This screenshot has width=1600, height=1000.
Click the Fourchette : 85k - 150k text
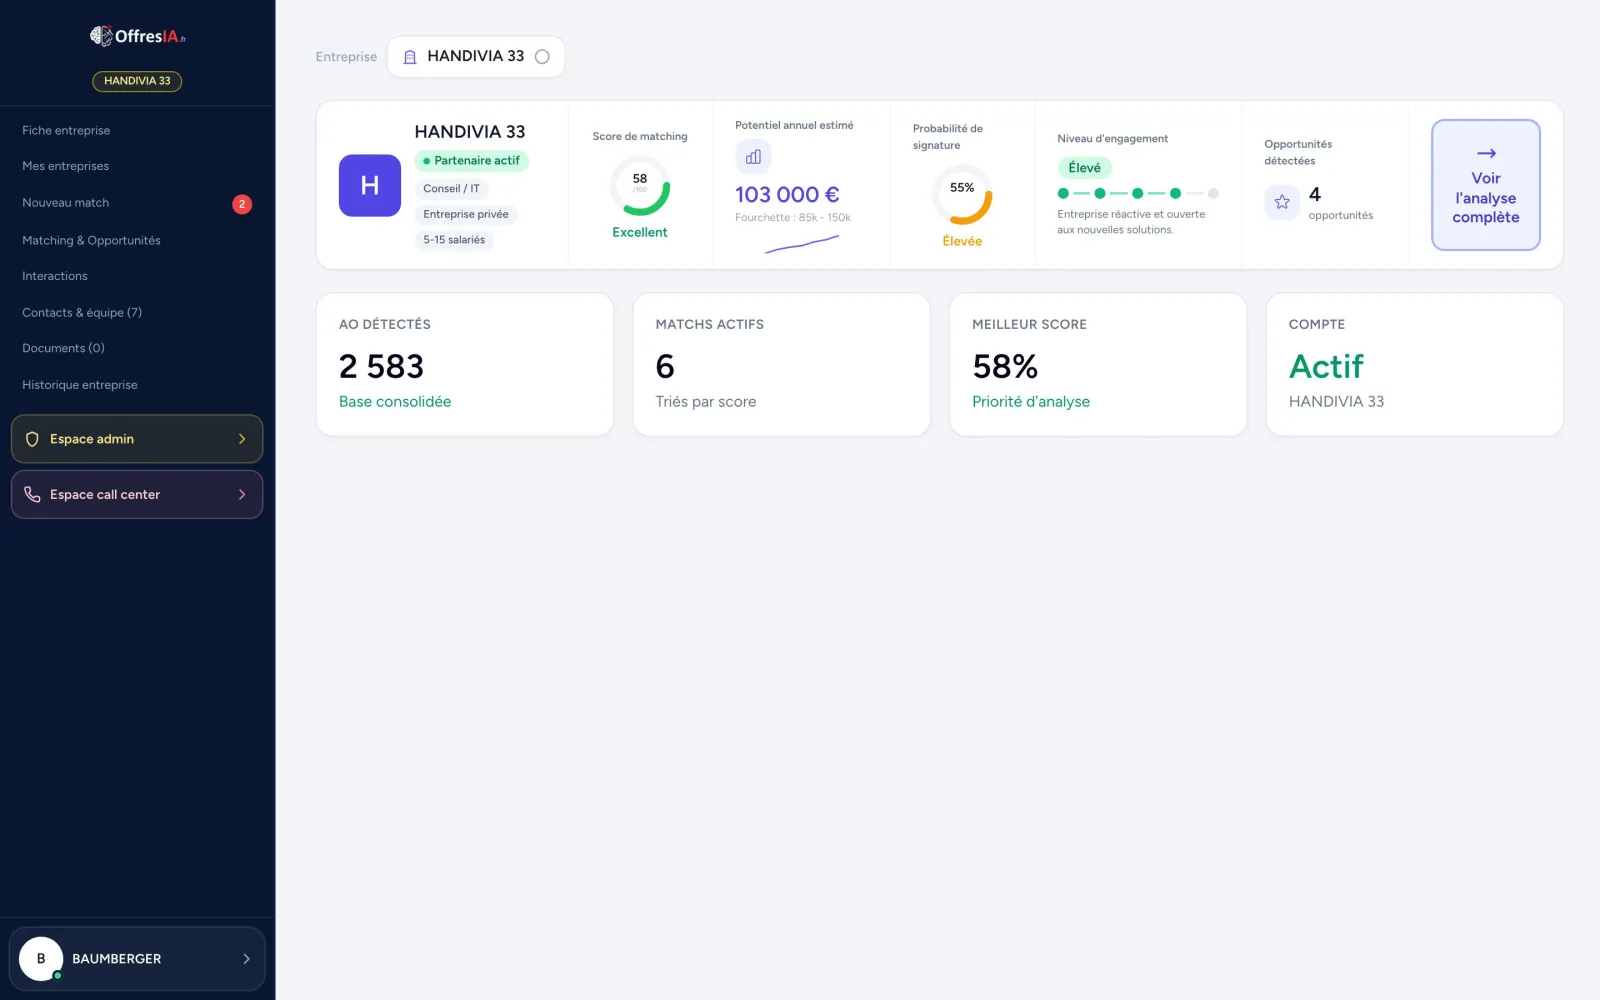tap(793, 218)
